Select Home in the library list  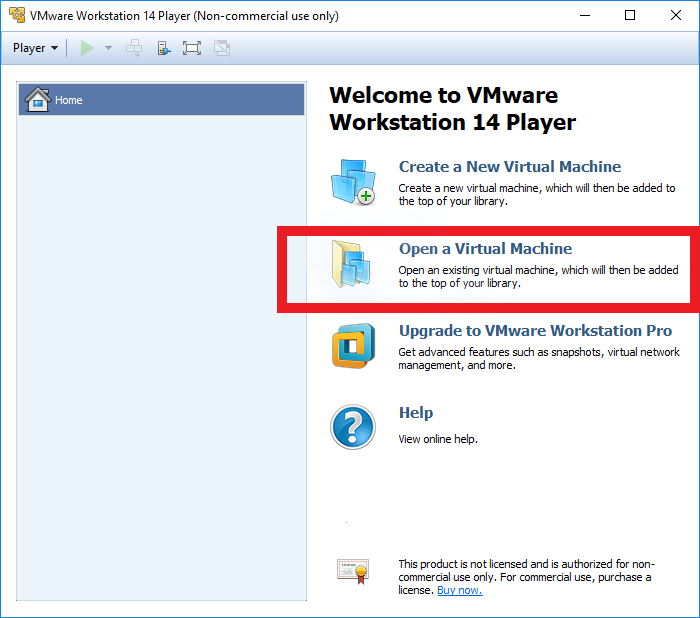[161, 100]
